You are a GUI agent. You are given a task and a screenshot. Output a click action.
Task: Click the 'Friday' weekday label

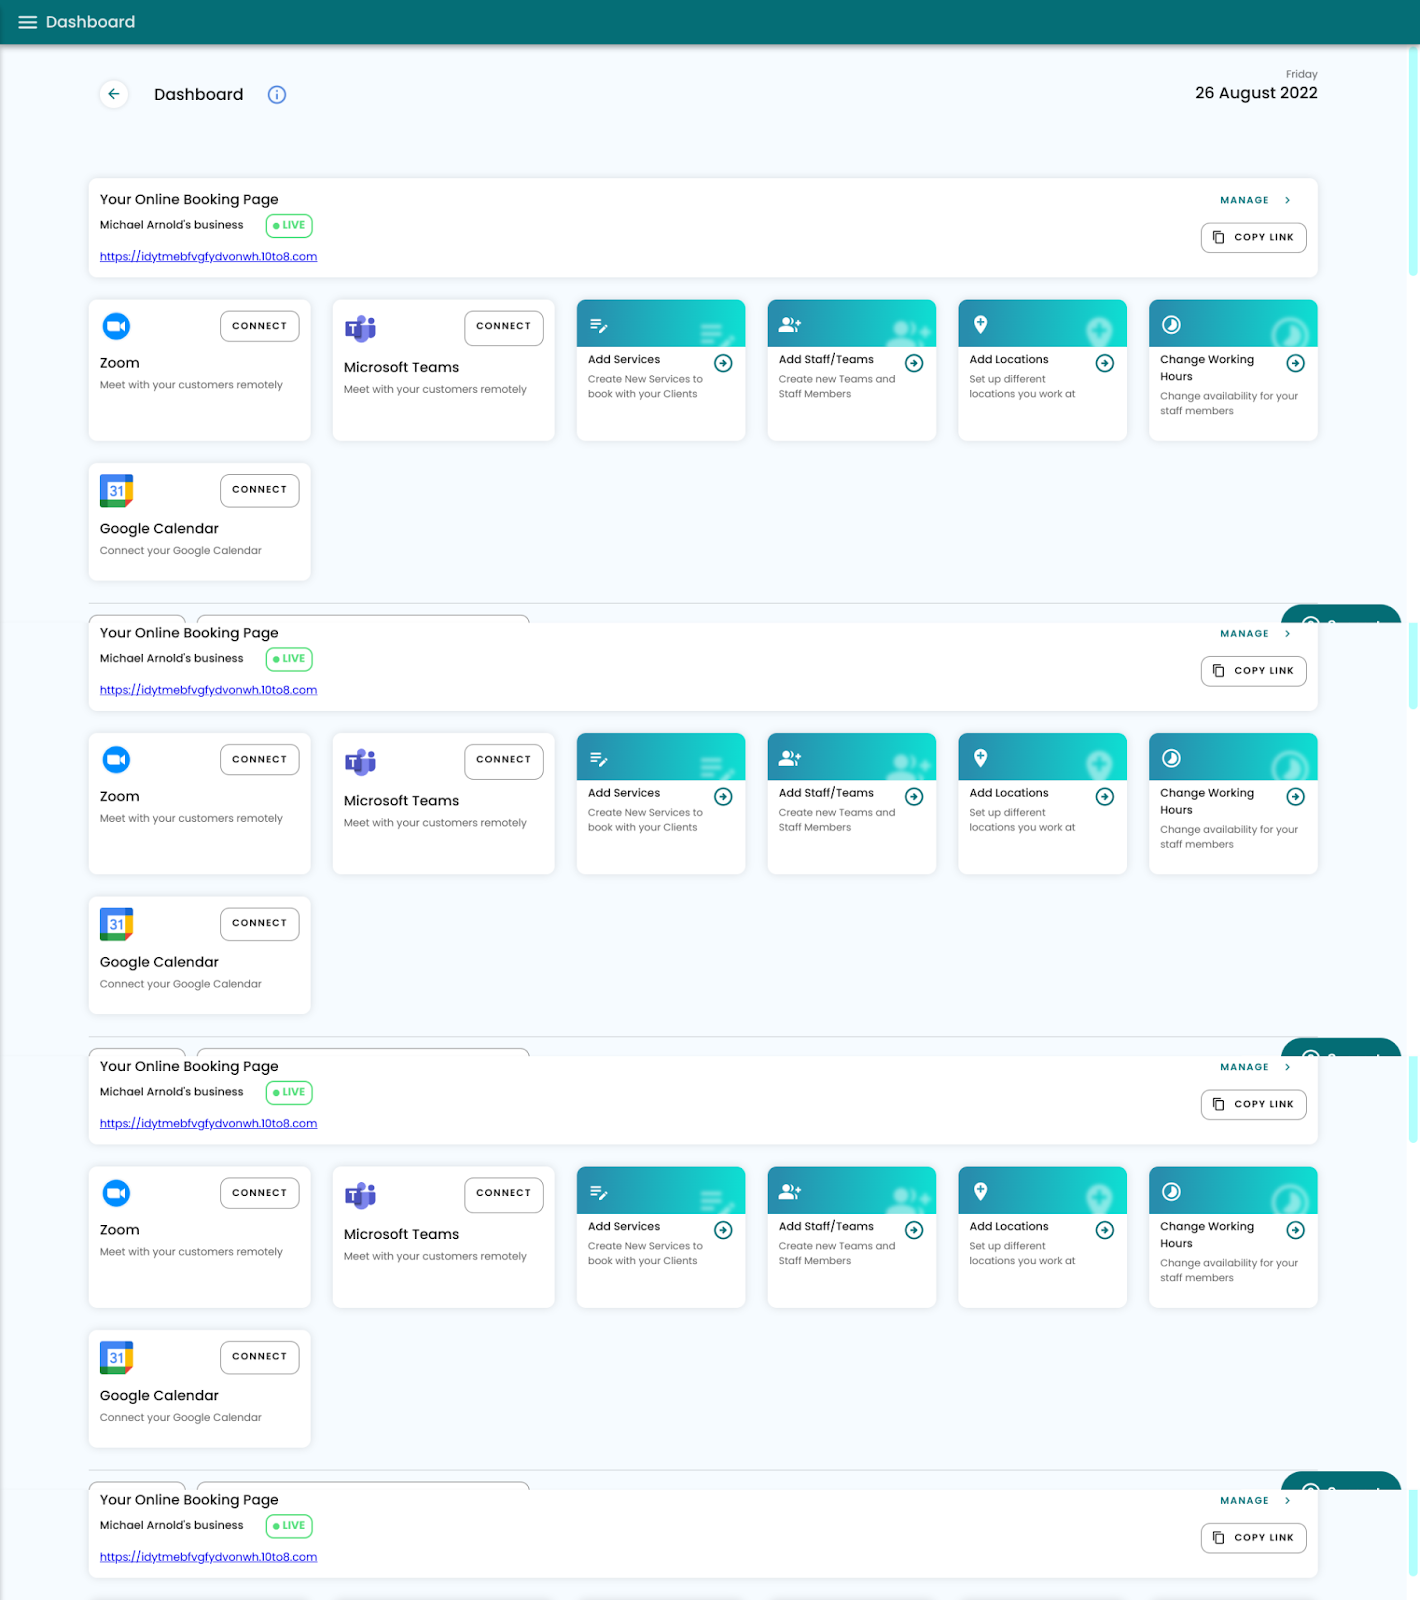(x=1301, y=74)
